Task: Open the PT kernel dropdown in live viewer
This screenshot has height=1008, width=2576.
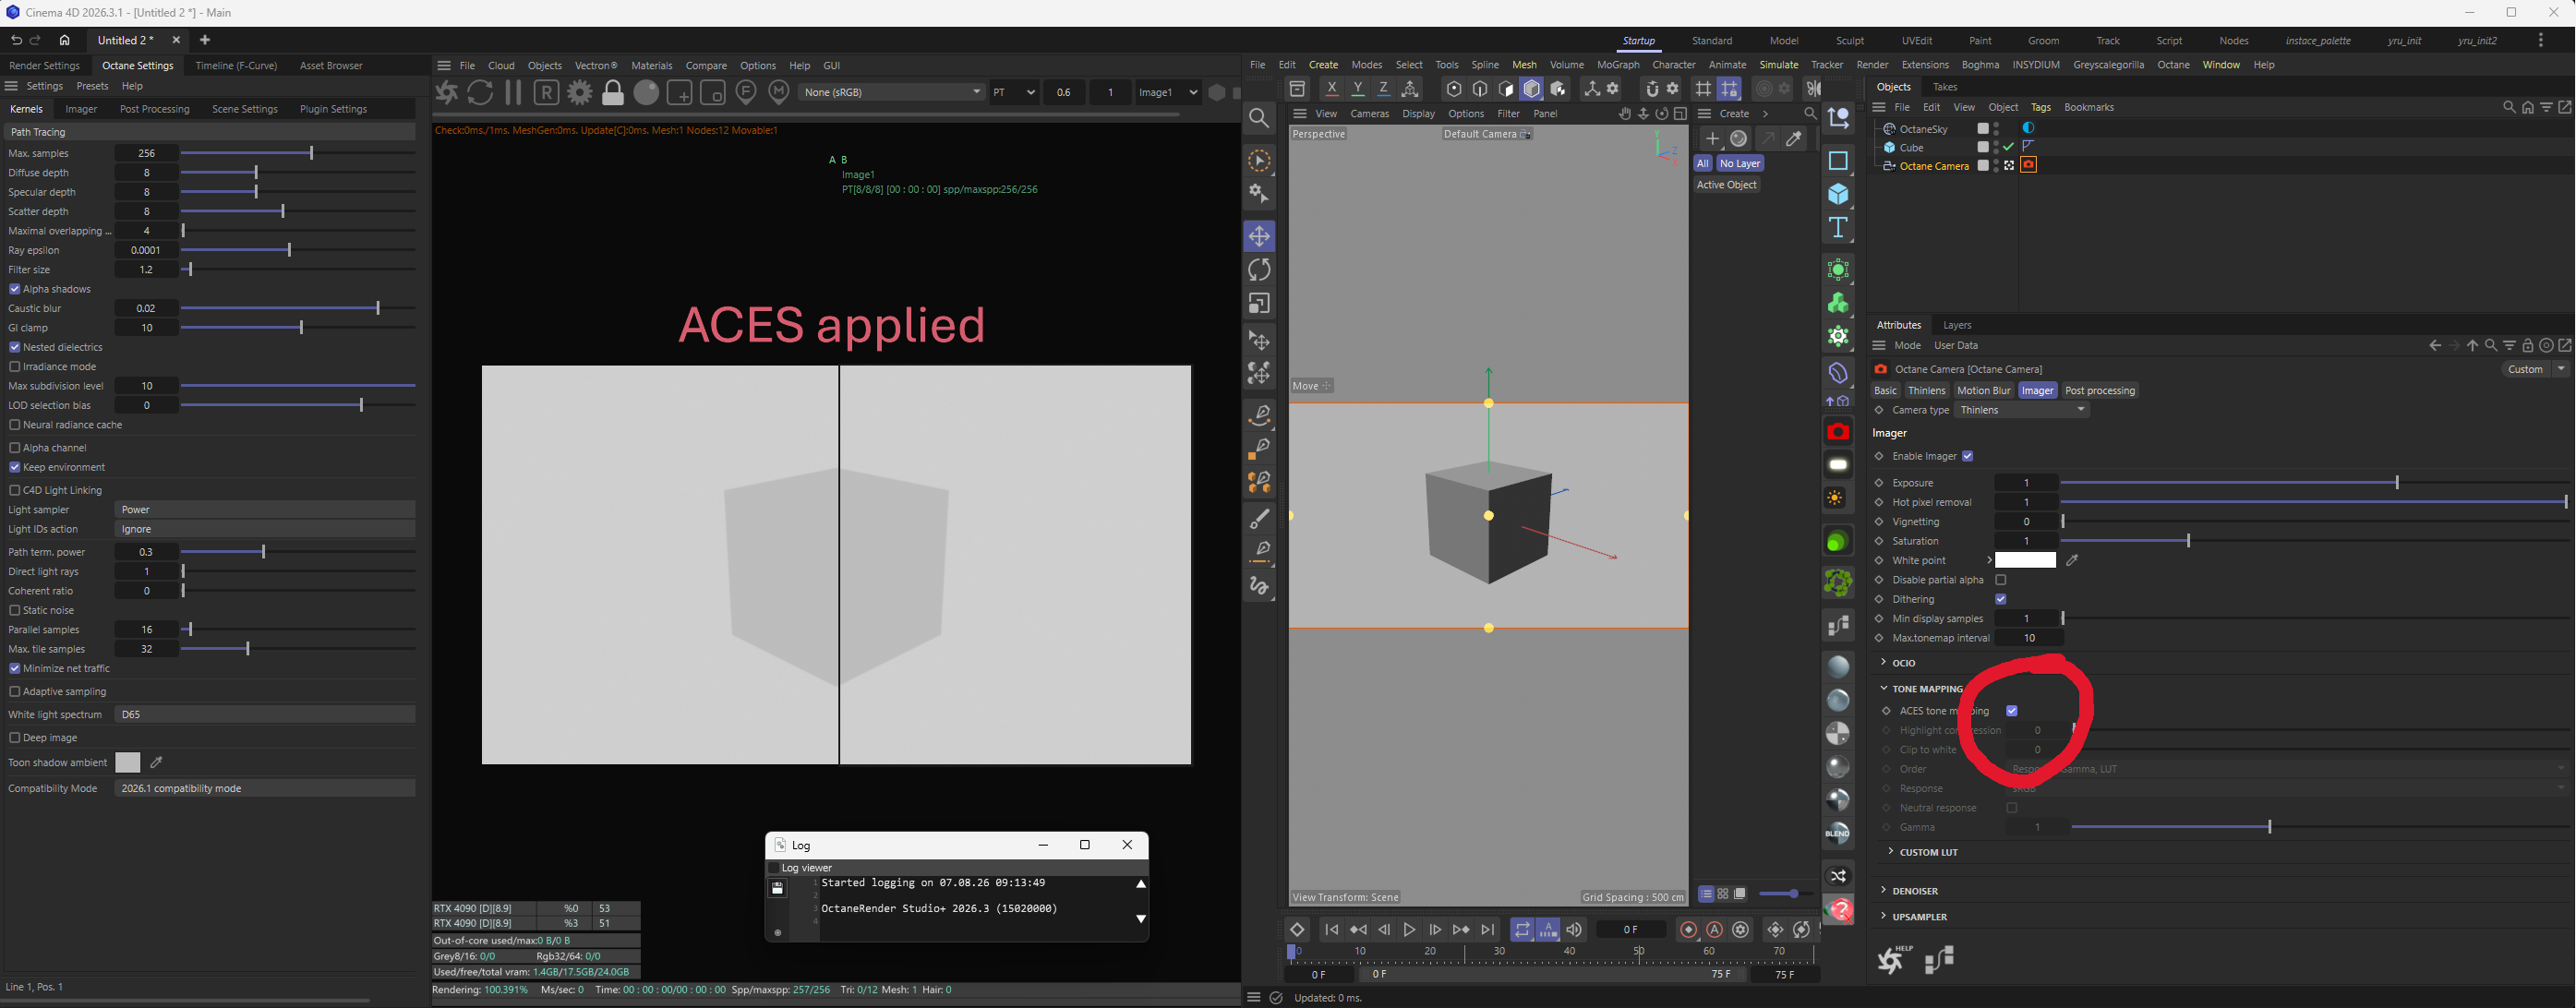Action: tap(1014, 92)
